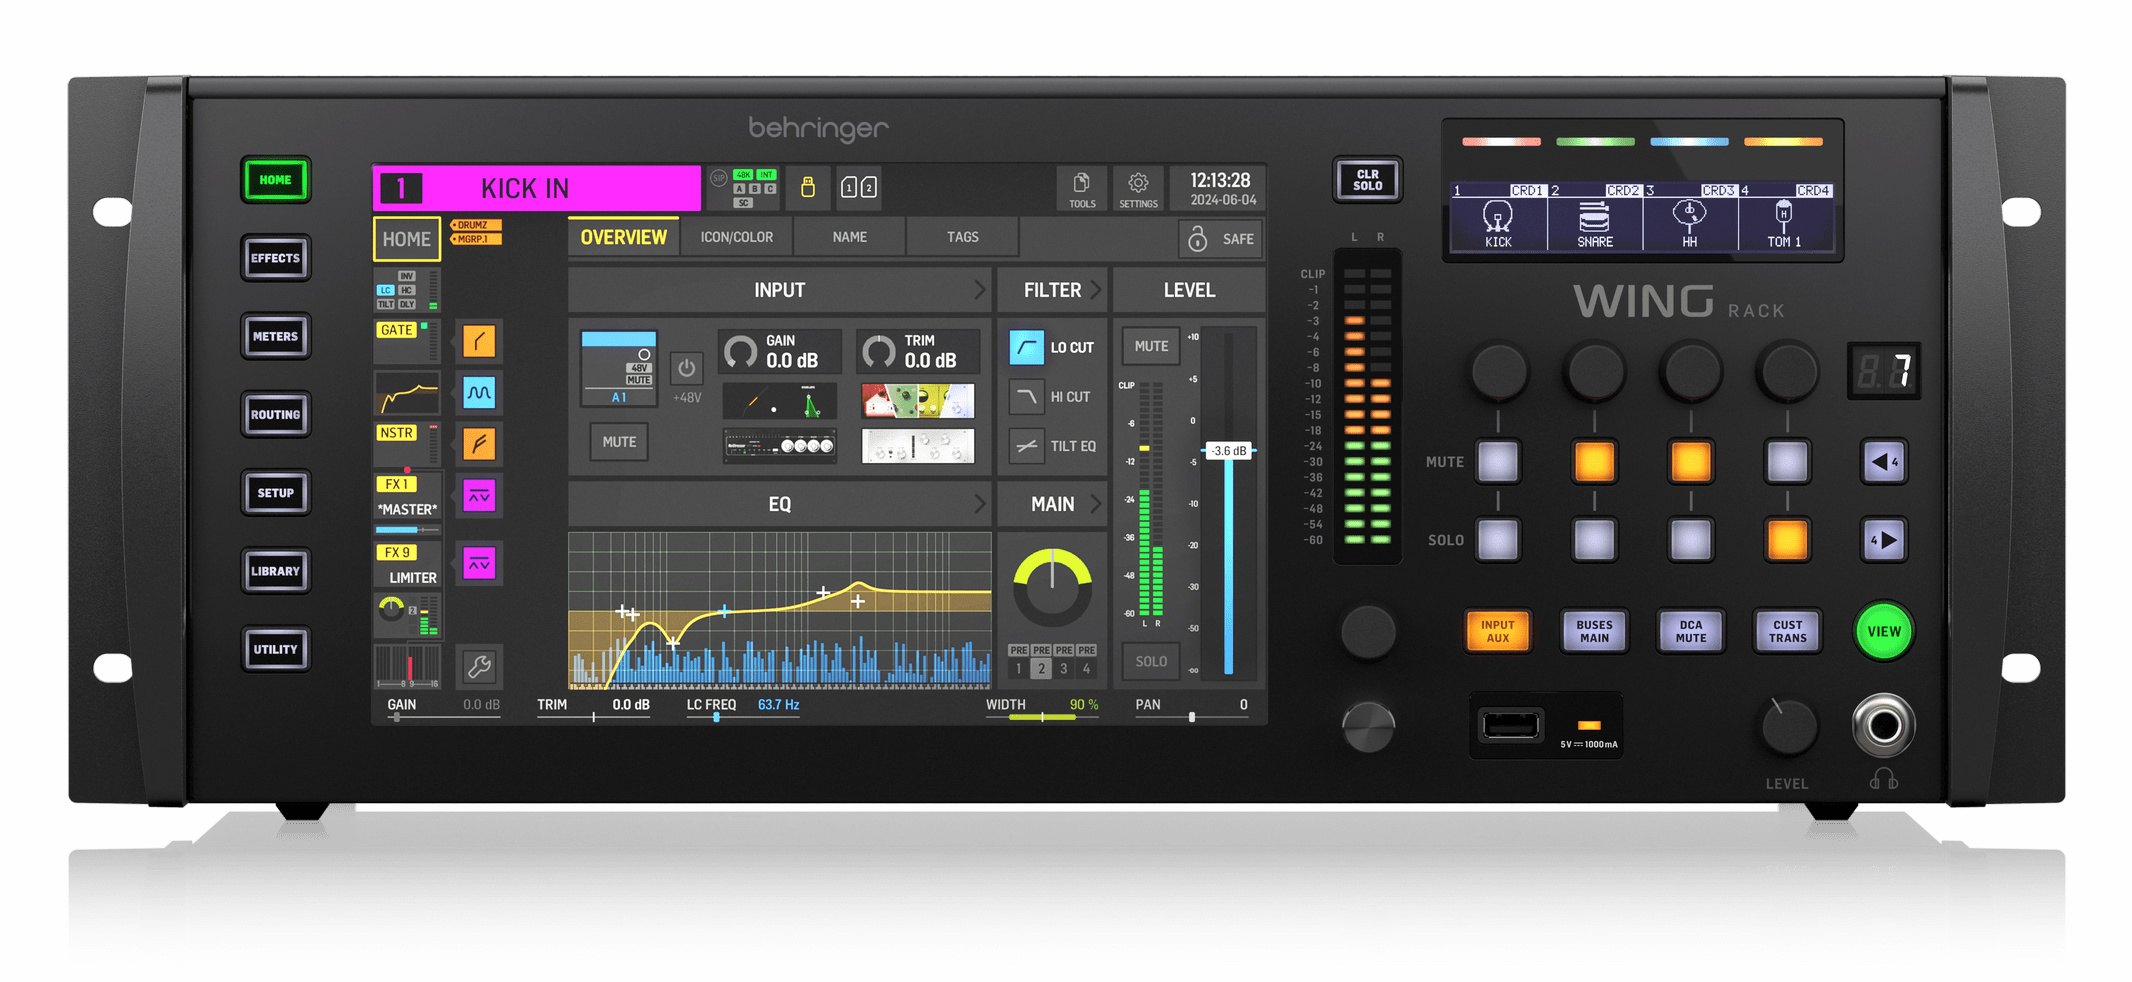Viewport: 2132px width, 982px height.
Task: Go to next page with the right arrow button
Action: 1884,540
